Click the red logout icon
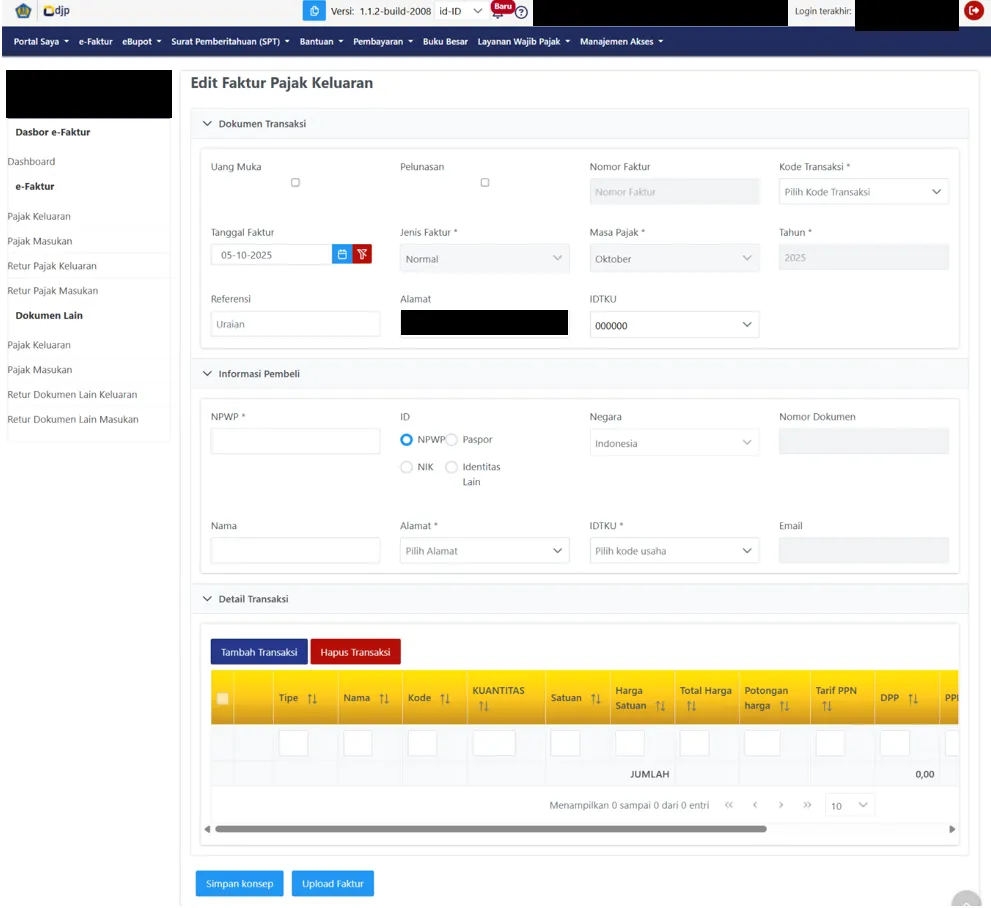The image size is (991, 908). point(973,11)
